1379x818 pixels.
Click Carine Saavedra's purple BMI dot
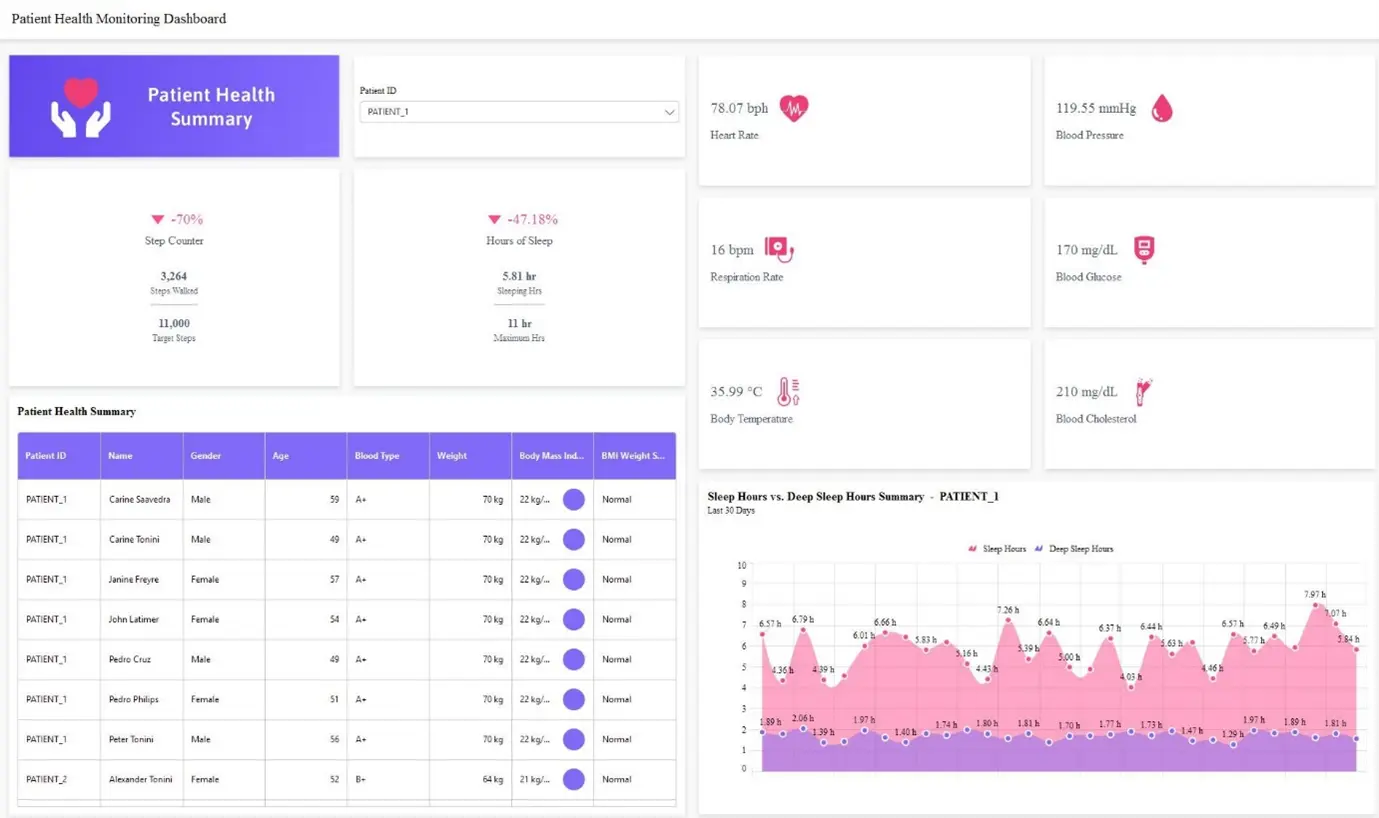coord(573,498)
